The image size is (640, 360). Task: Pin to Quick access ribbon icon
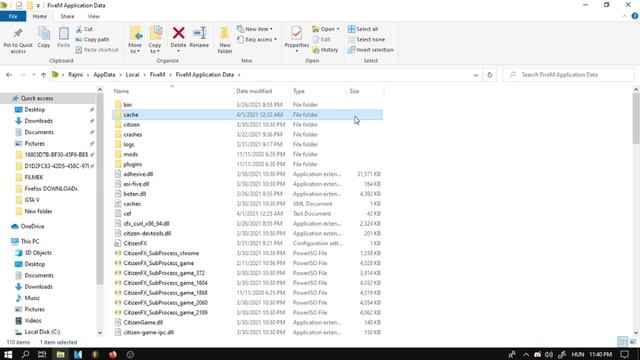[x=18, y=40]
